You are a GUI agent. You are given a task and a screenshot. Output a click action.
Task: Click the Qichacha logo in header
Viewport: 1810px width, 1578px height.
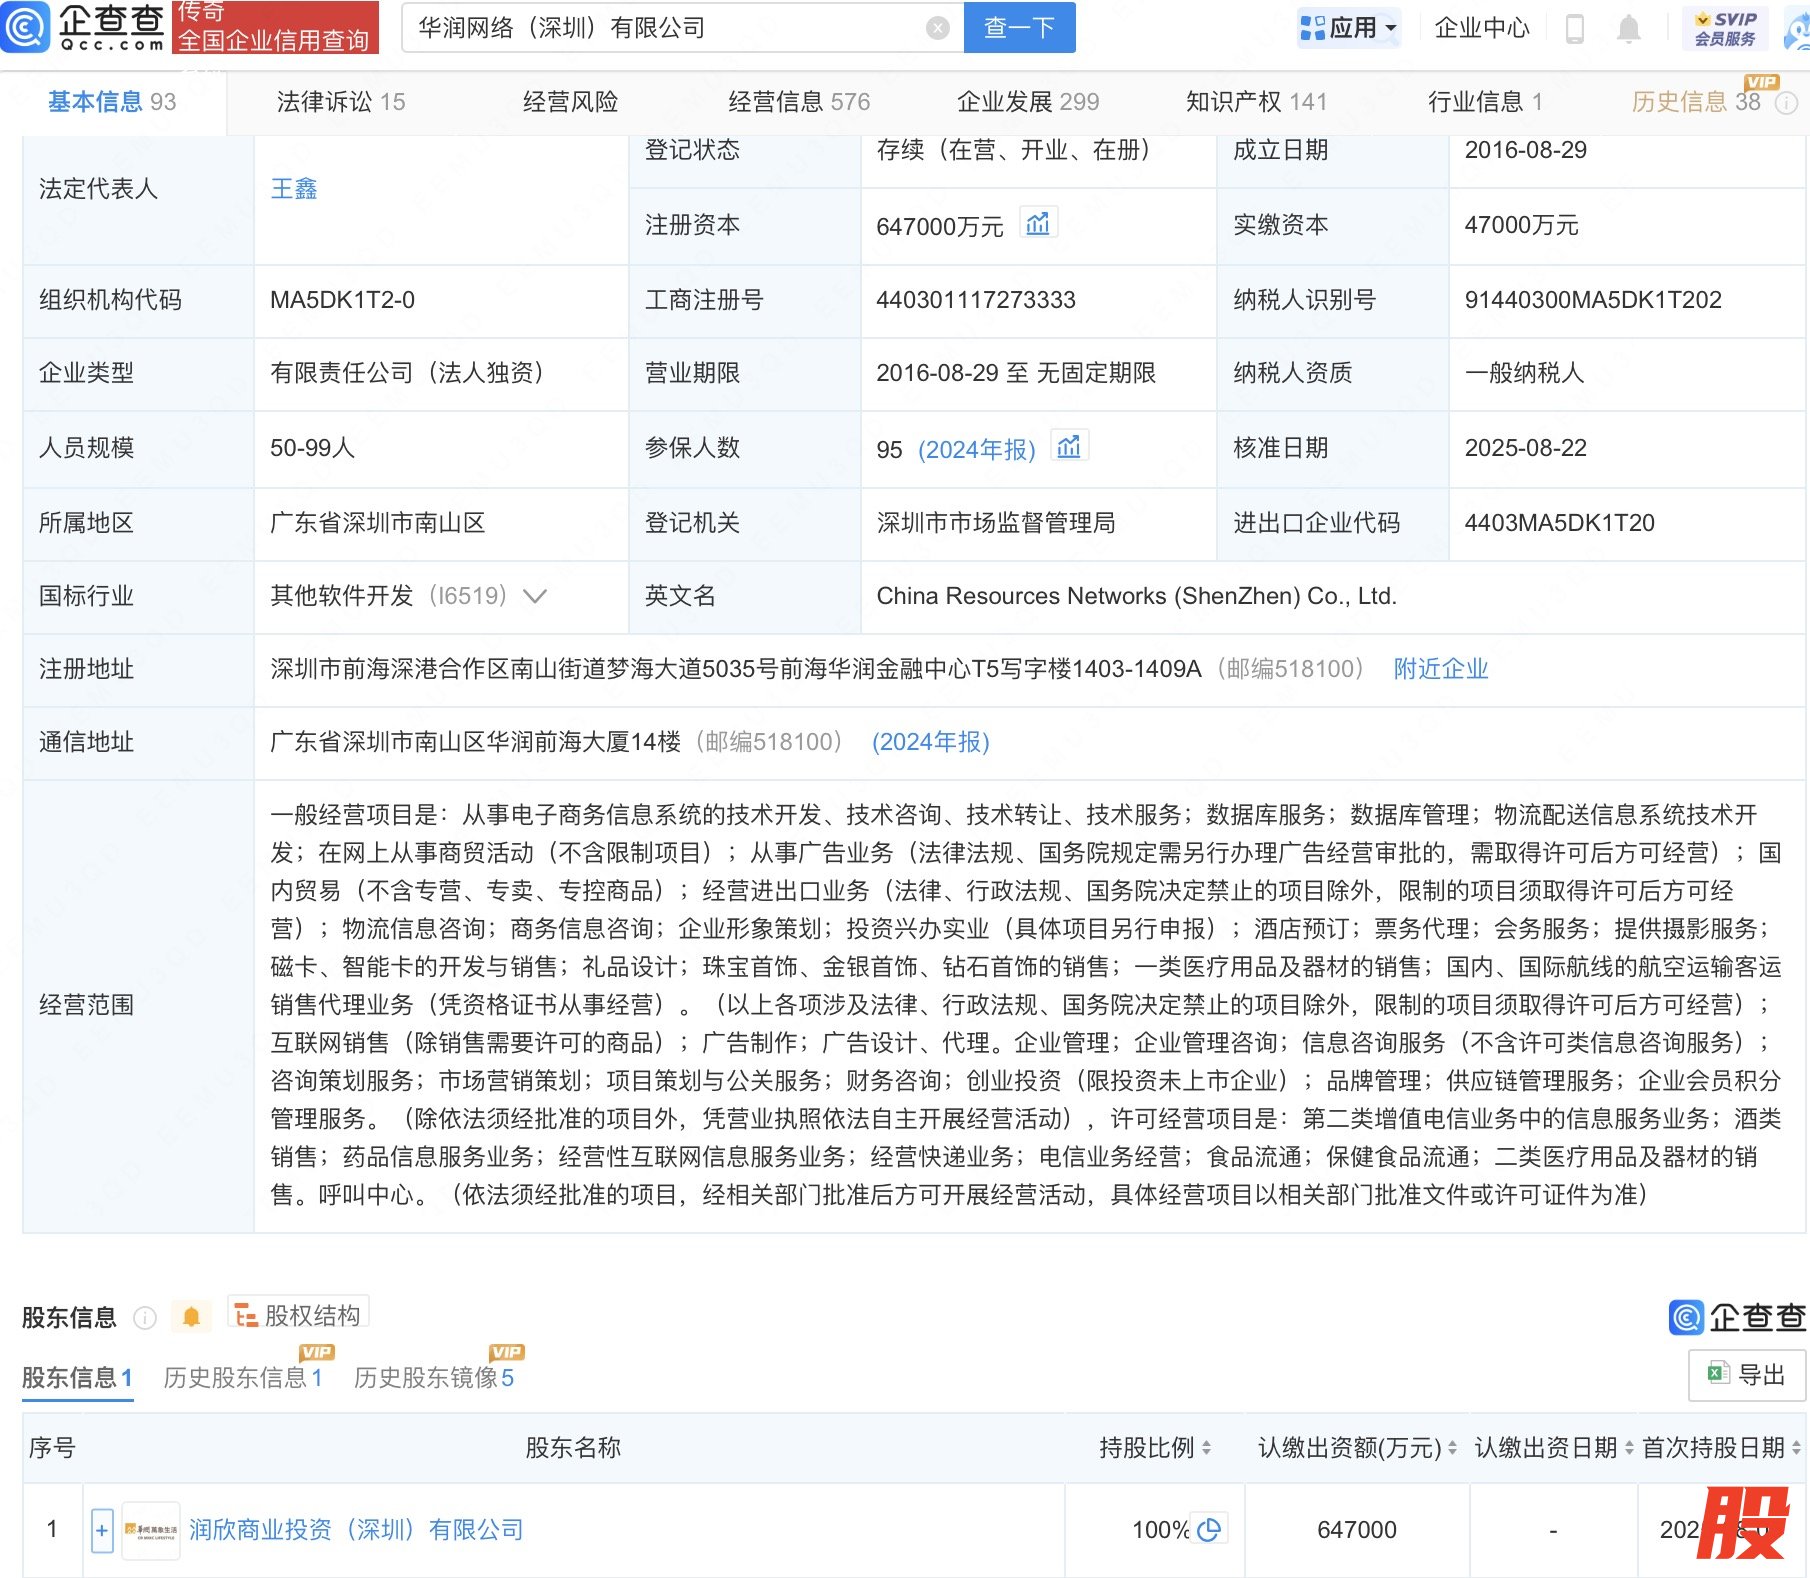[x=84, y=27]
